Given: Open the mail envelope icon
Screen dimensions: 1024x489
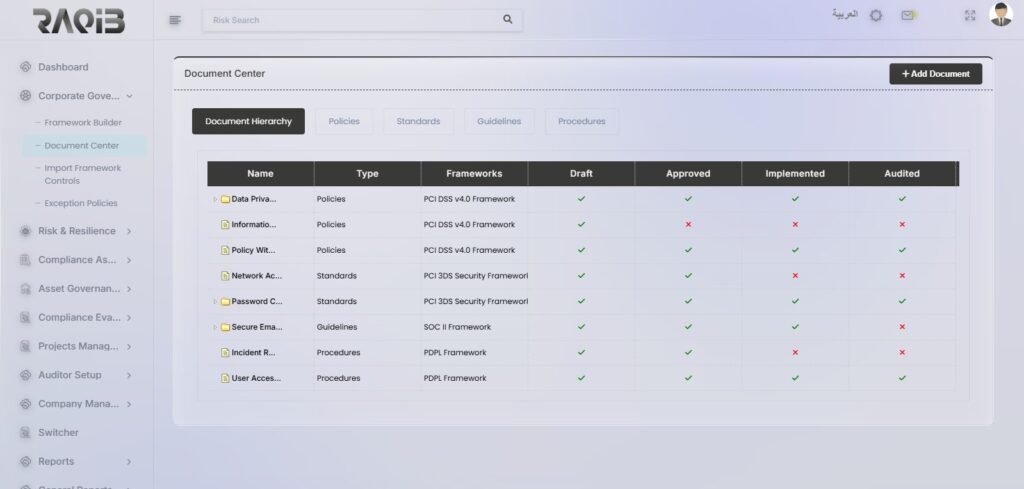Looking at the screenshot, I should pos(907,16).
